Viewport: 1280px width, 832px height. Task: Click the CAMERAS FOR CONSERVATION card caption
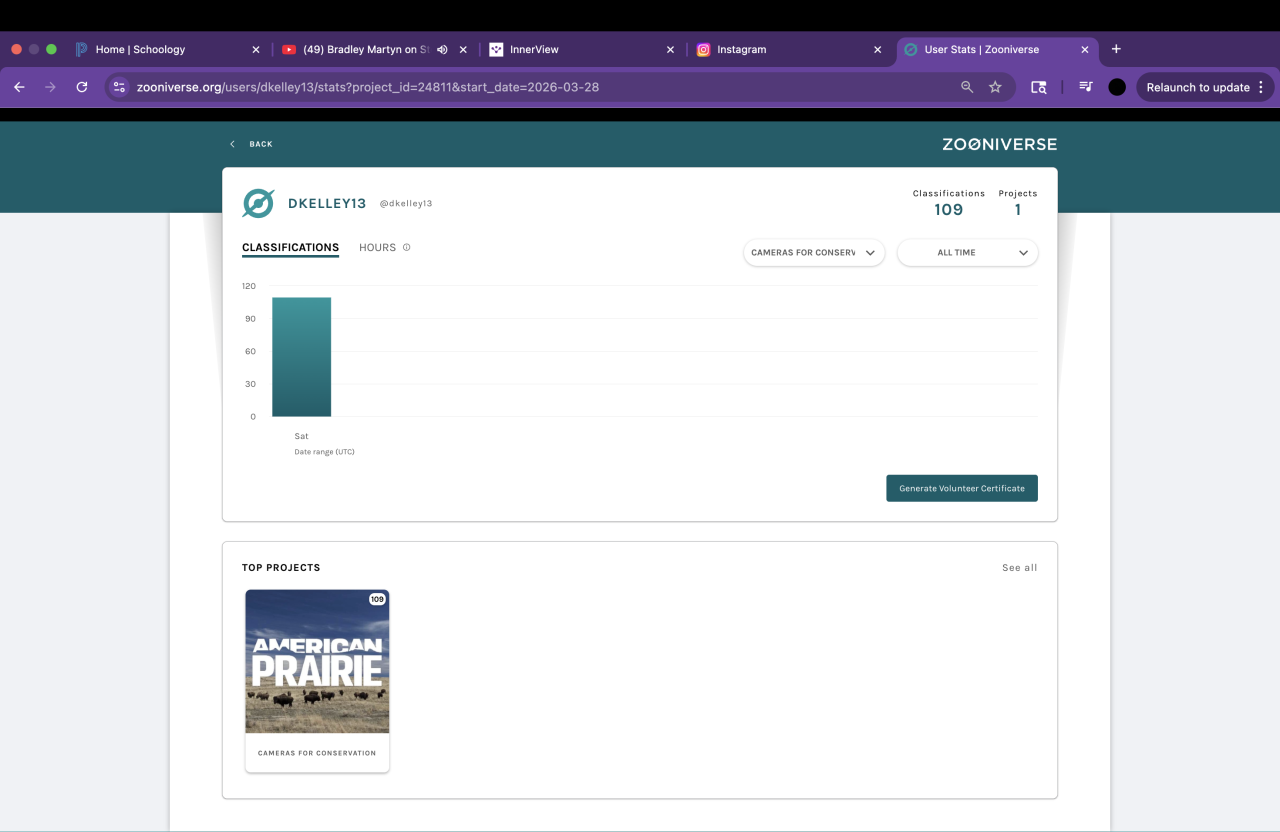(x=317, y=753)
